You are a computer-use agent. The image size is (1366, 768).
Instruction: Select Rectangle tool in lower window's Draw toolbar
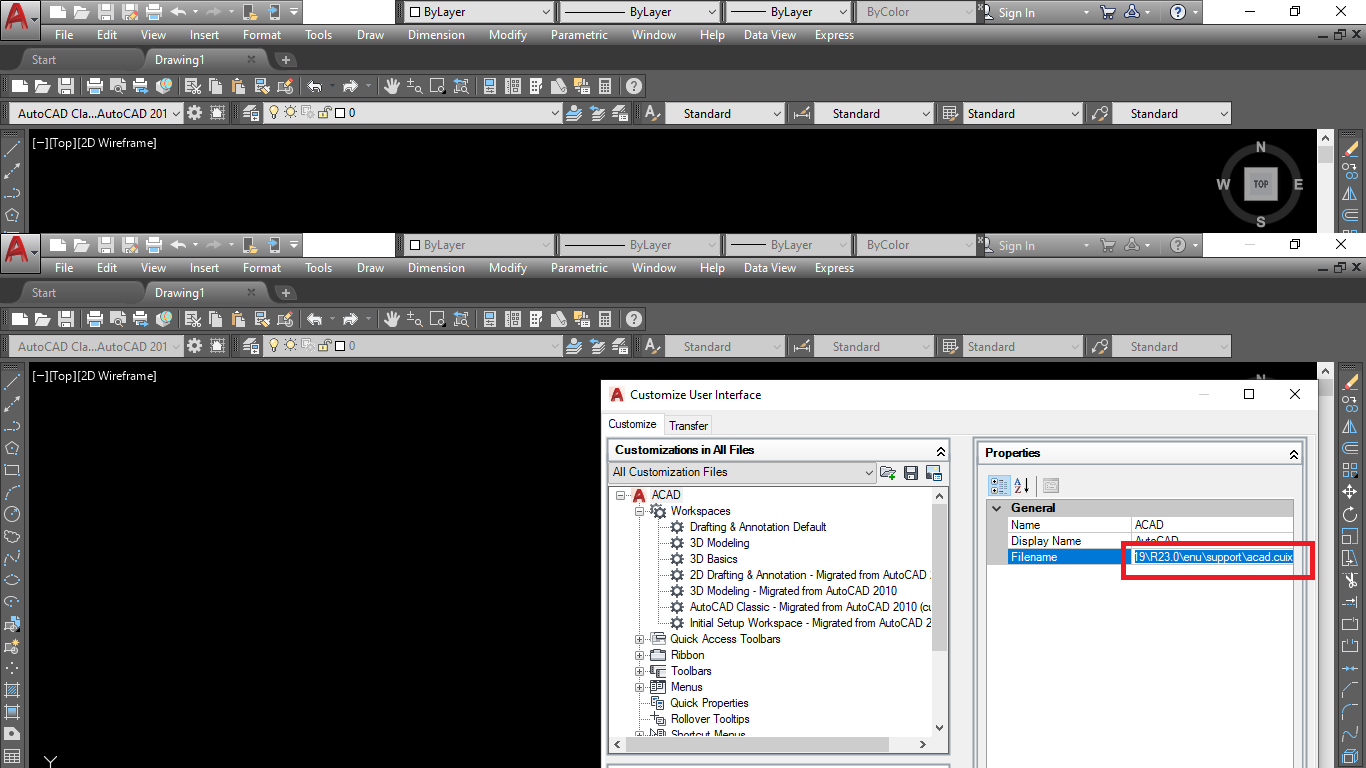point(12,470)
